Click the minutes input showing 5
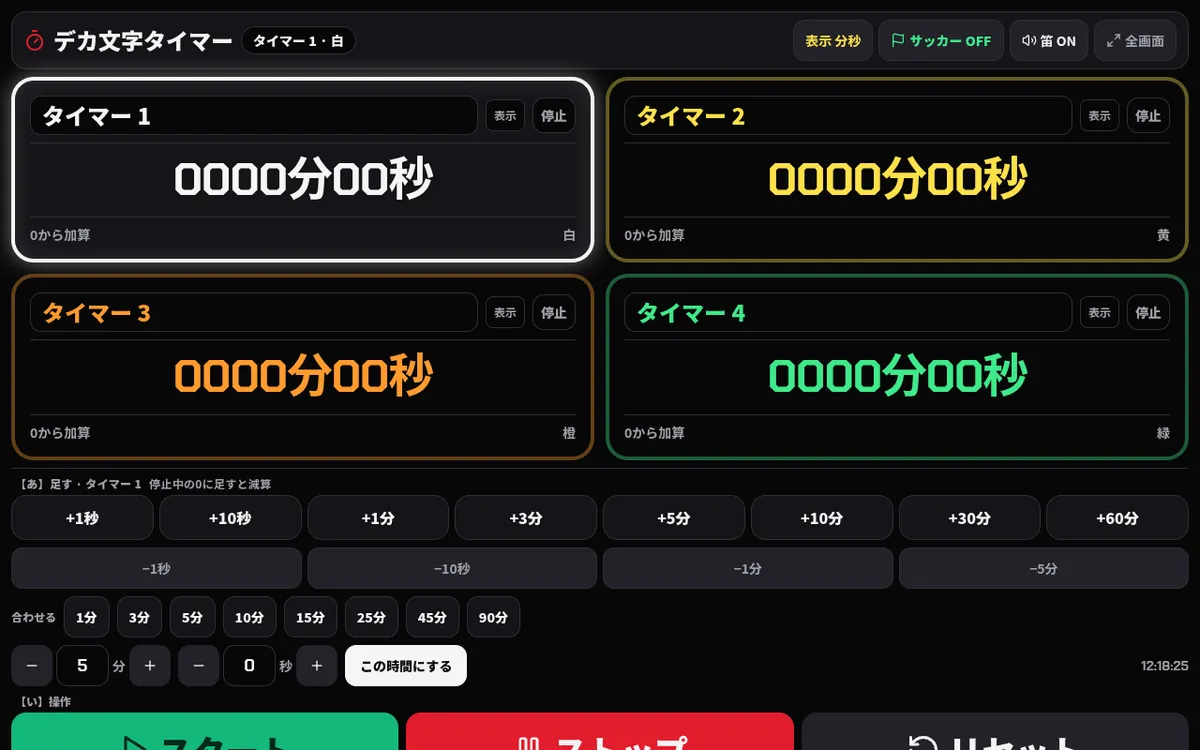The height and width of the screenshot is (750, 1200). (x=82, y=666)
